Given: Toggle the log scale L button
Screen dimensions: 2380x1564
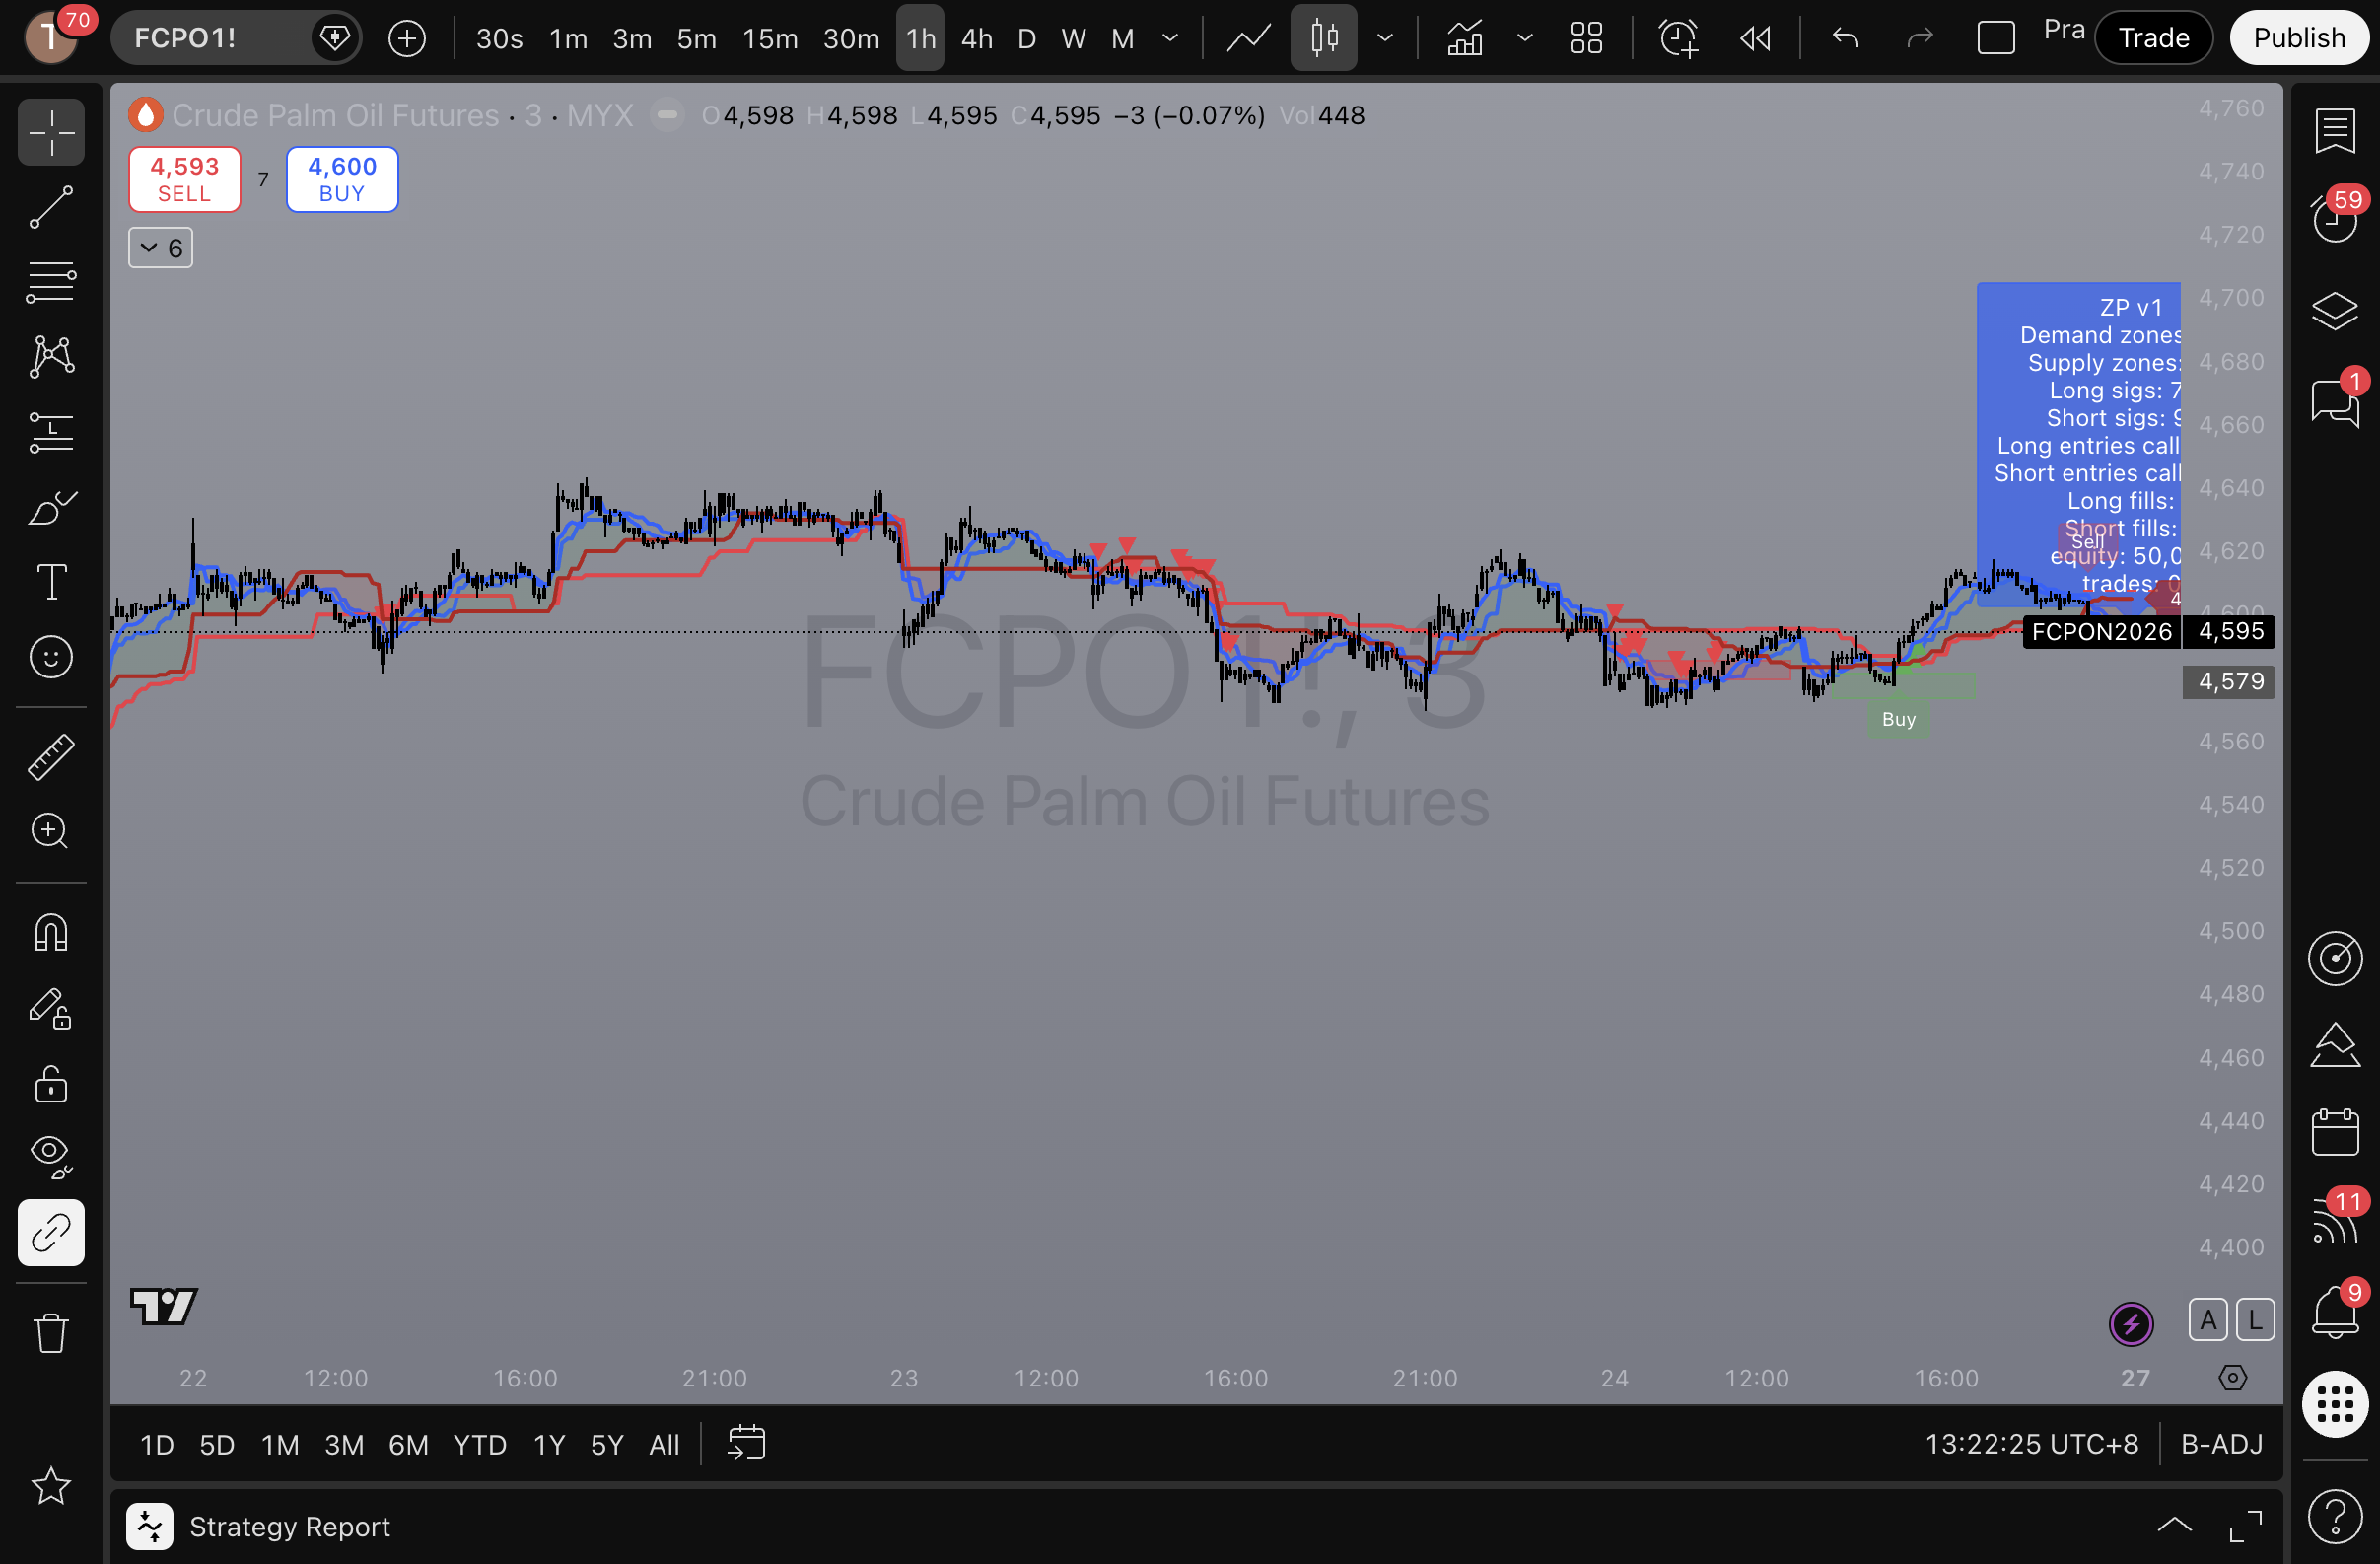Looking at the screenshot, I should coord(2255,1320).
